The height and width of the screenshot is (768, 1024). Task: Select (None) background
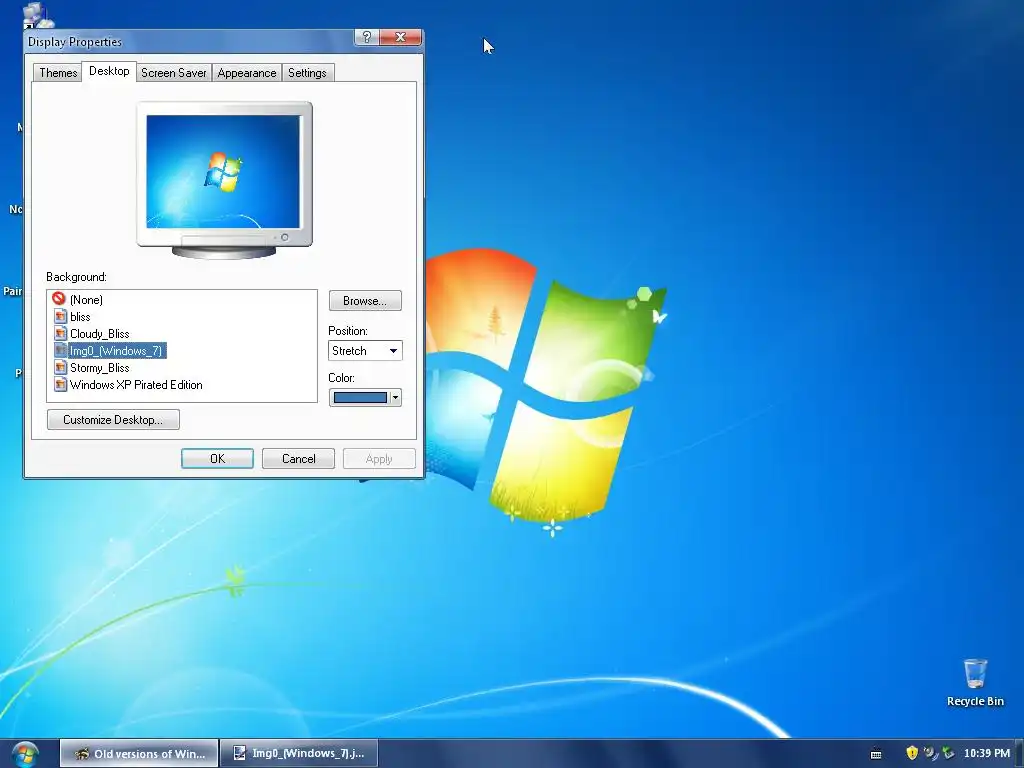[x=86, y=300]
